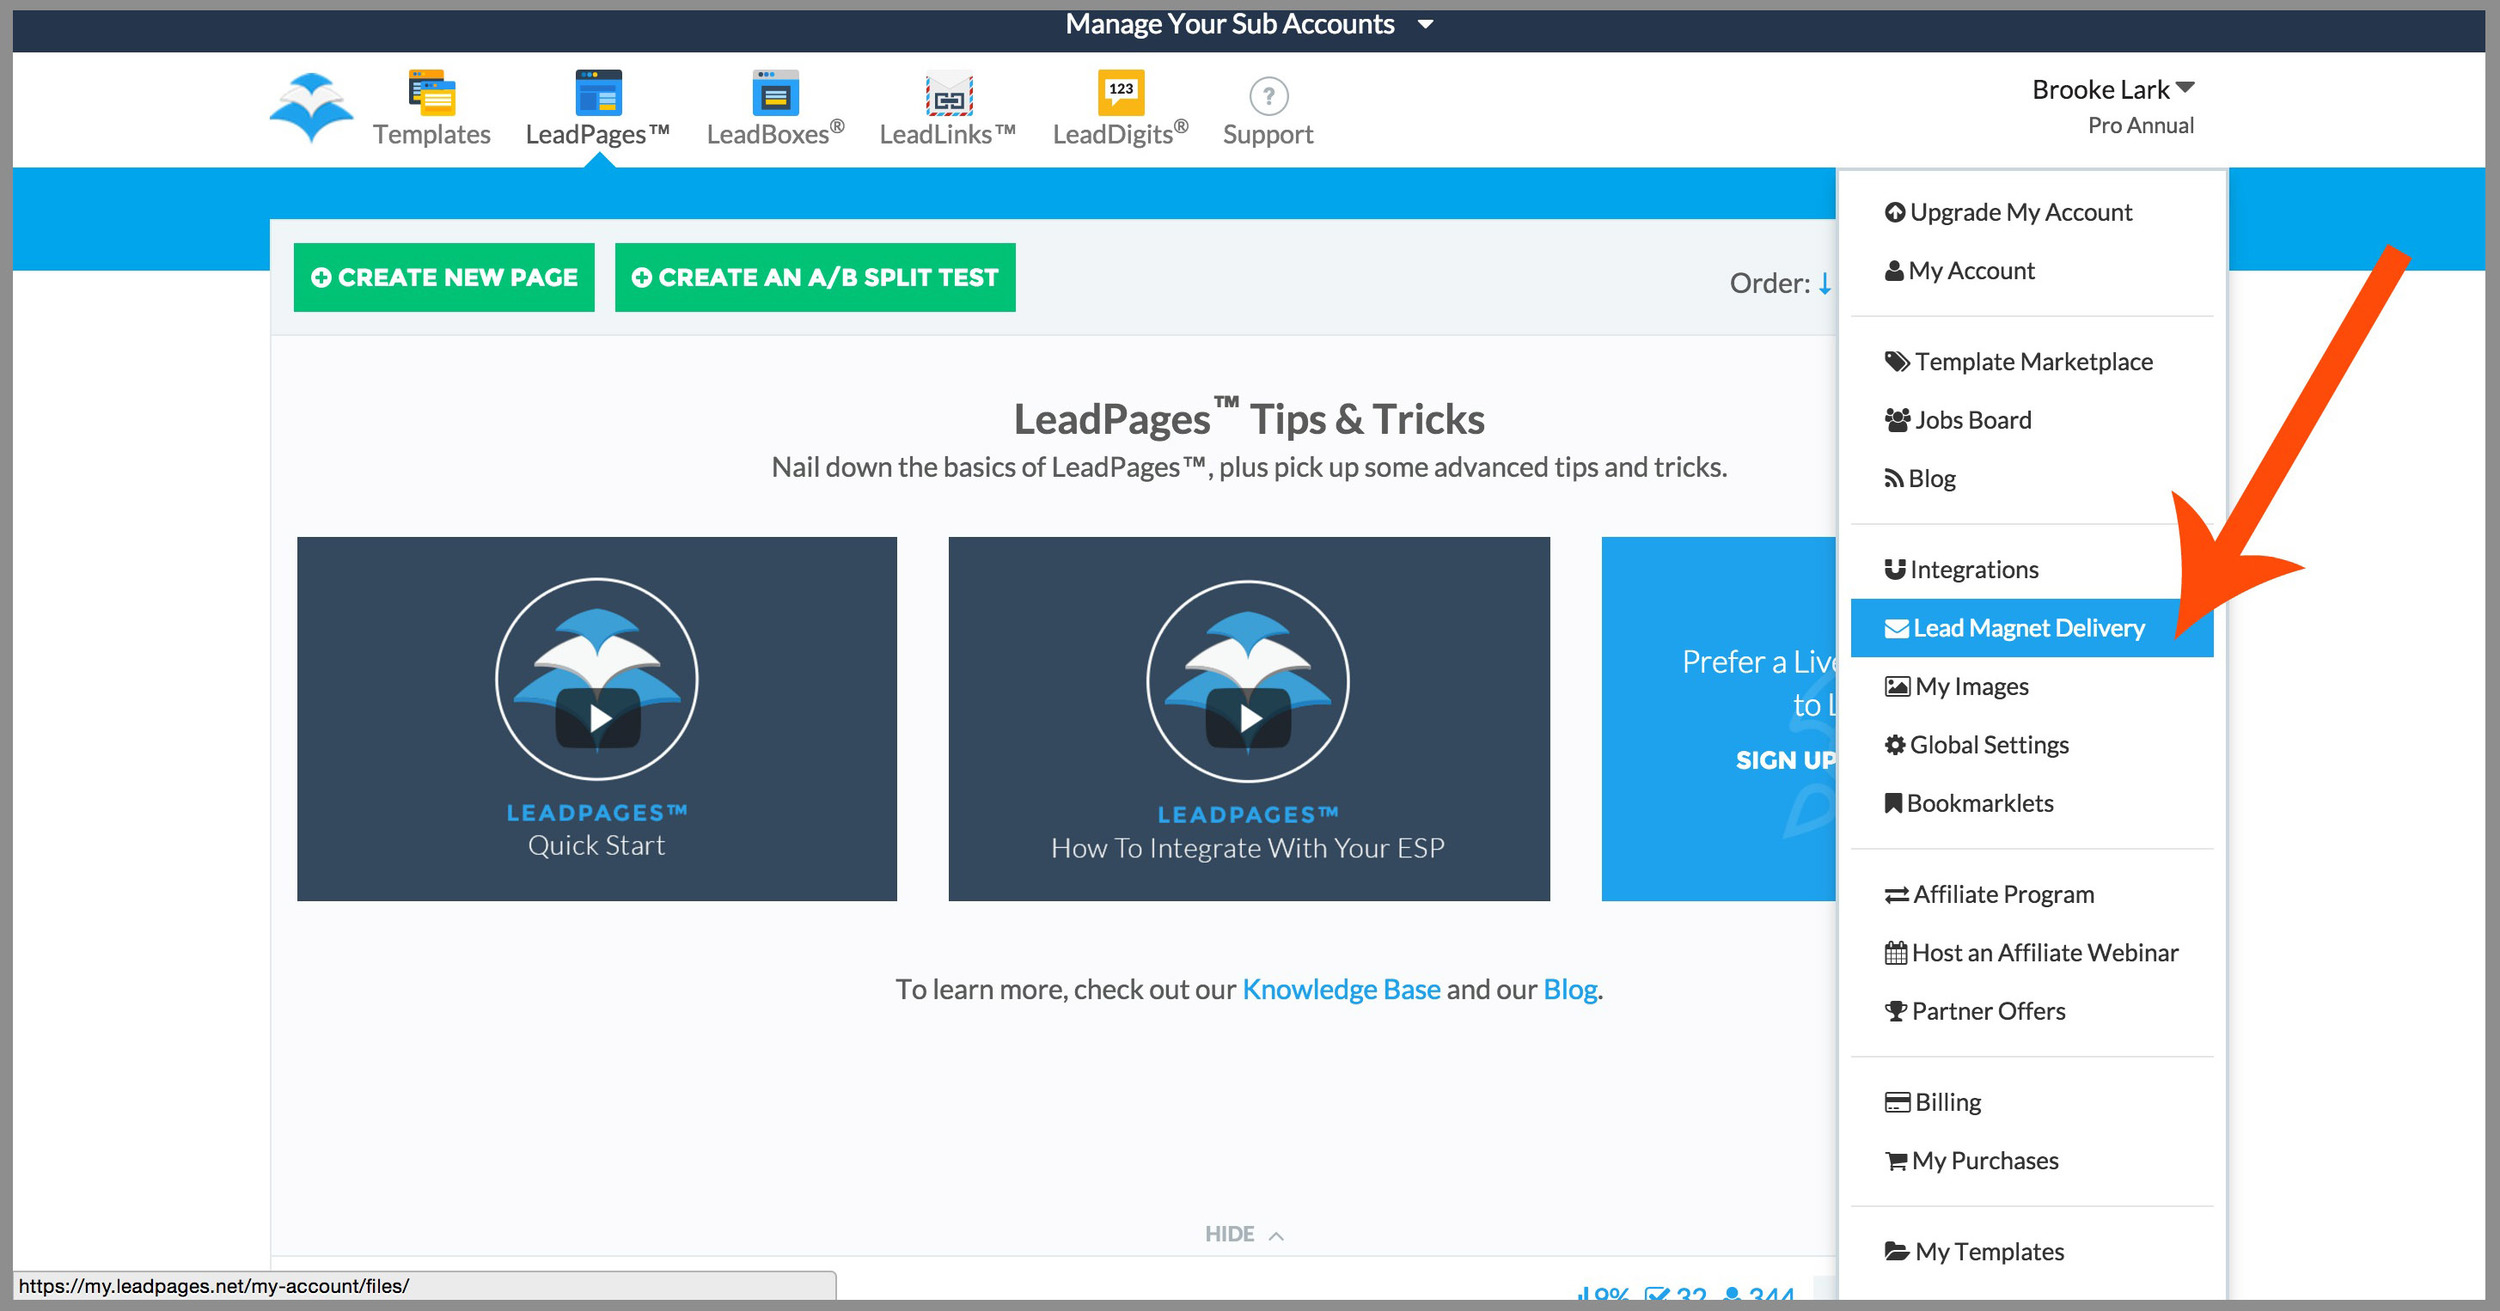Play How To Integrate With Your ESP video
This screenshot has width=2500, height=1311.
tap(1249, 718)
